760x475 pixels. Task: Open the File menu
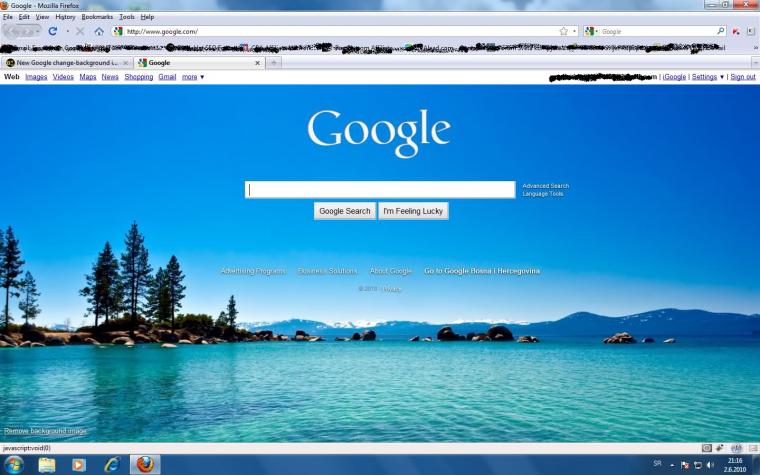pos(8,17)
